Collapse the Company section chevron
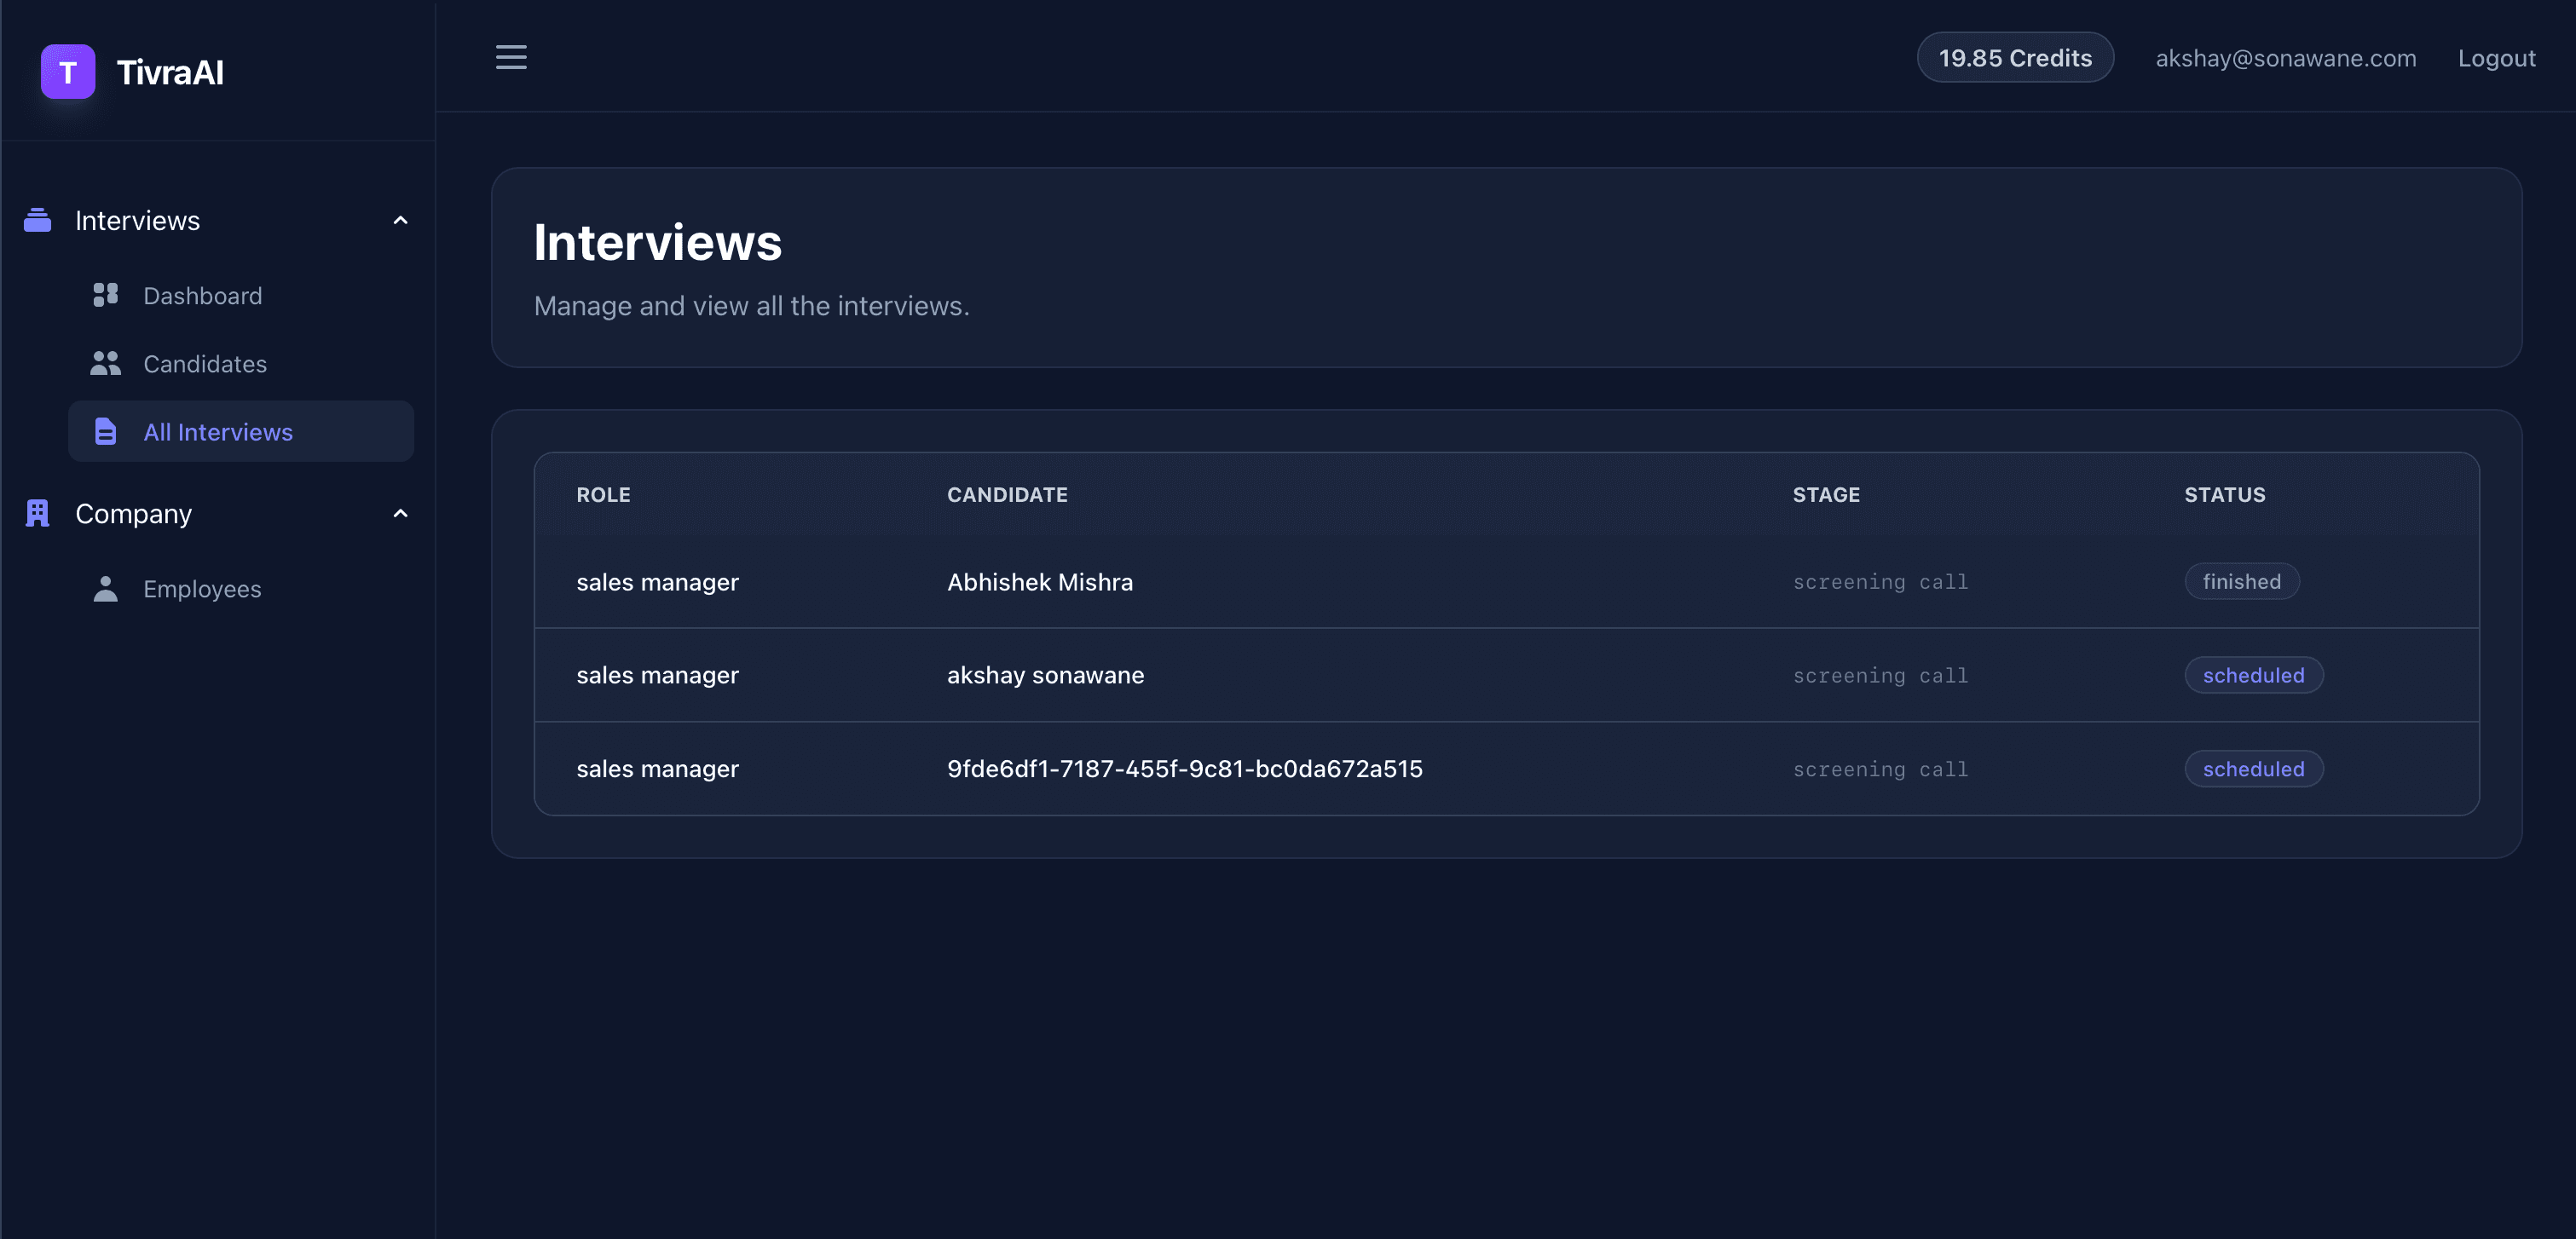The height and width of the screenshot is (1239, 2576). tap(401, 513)
